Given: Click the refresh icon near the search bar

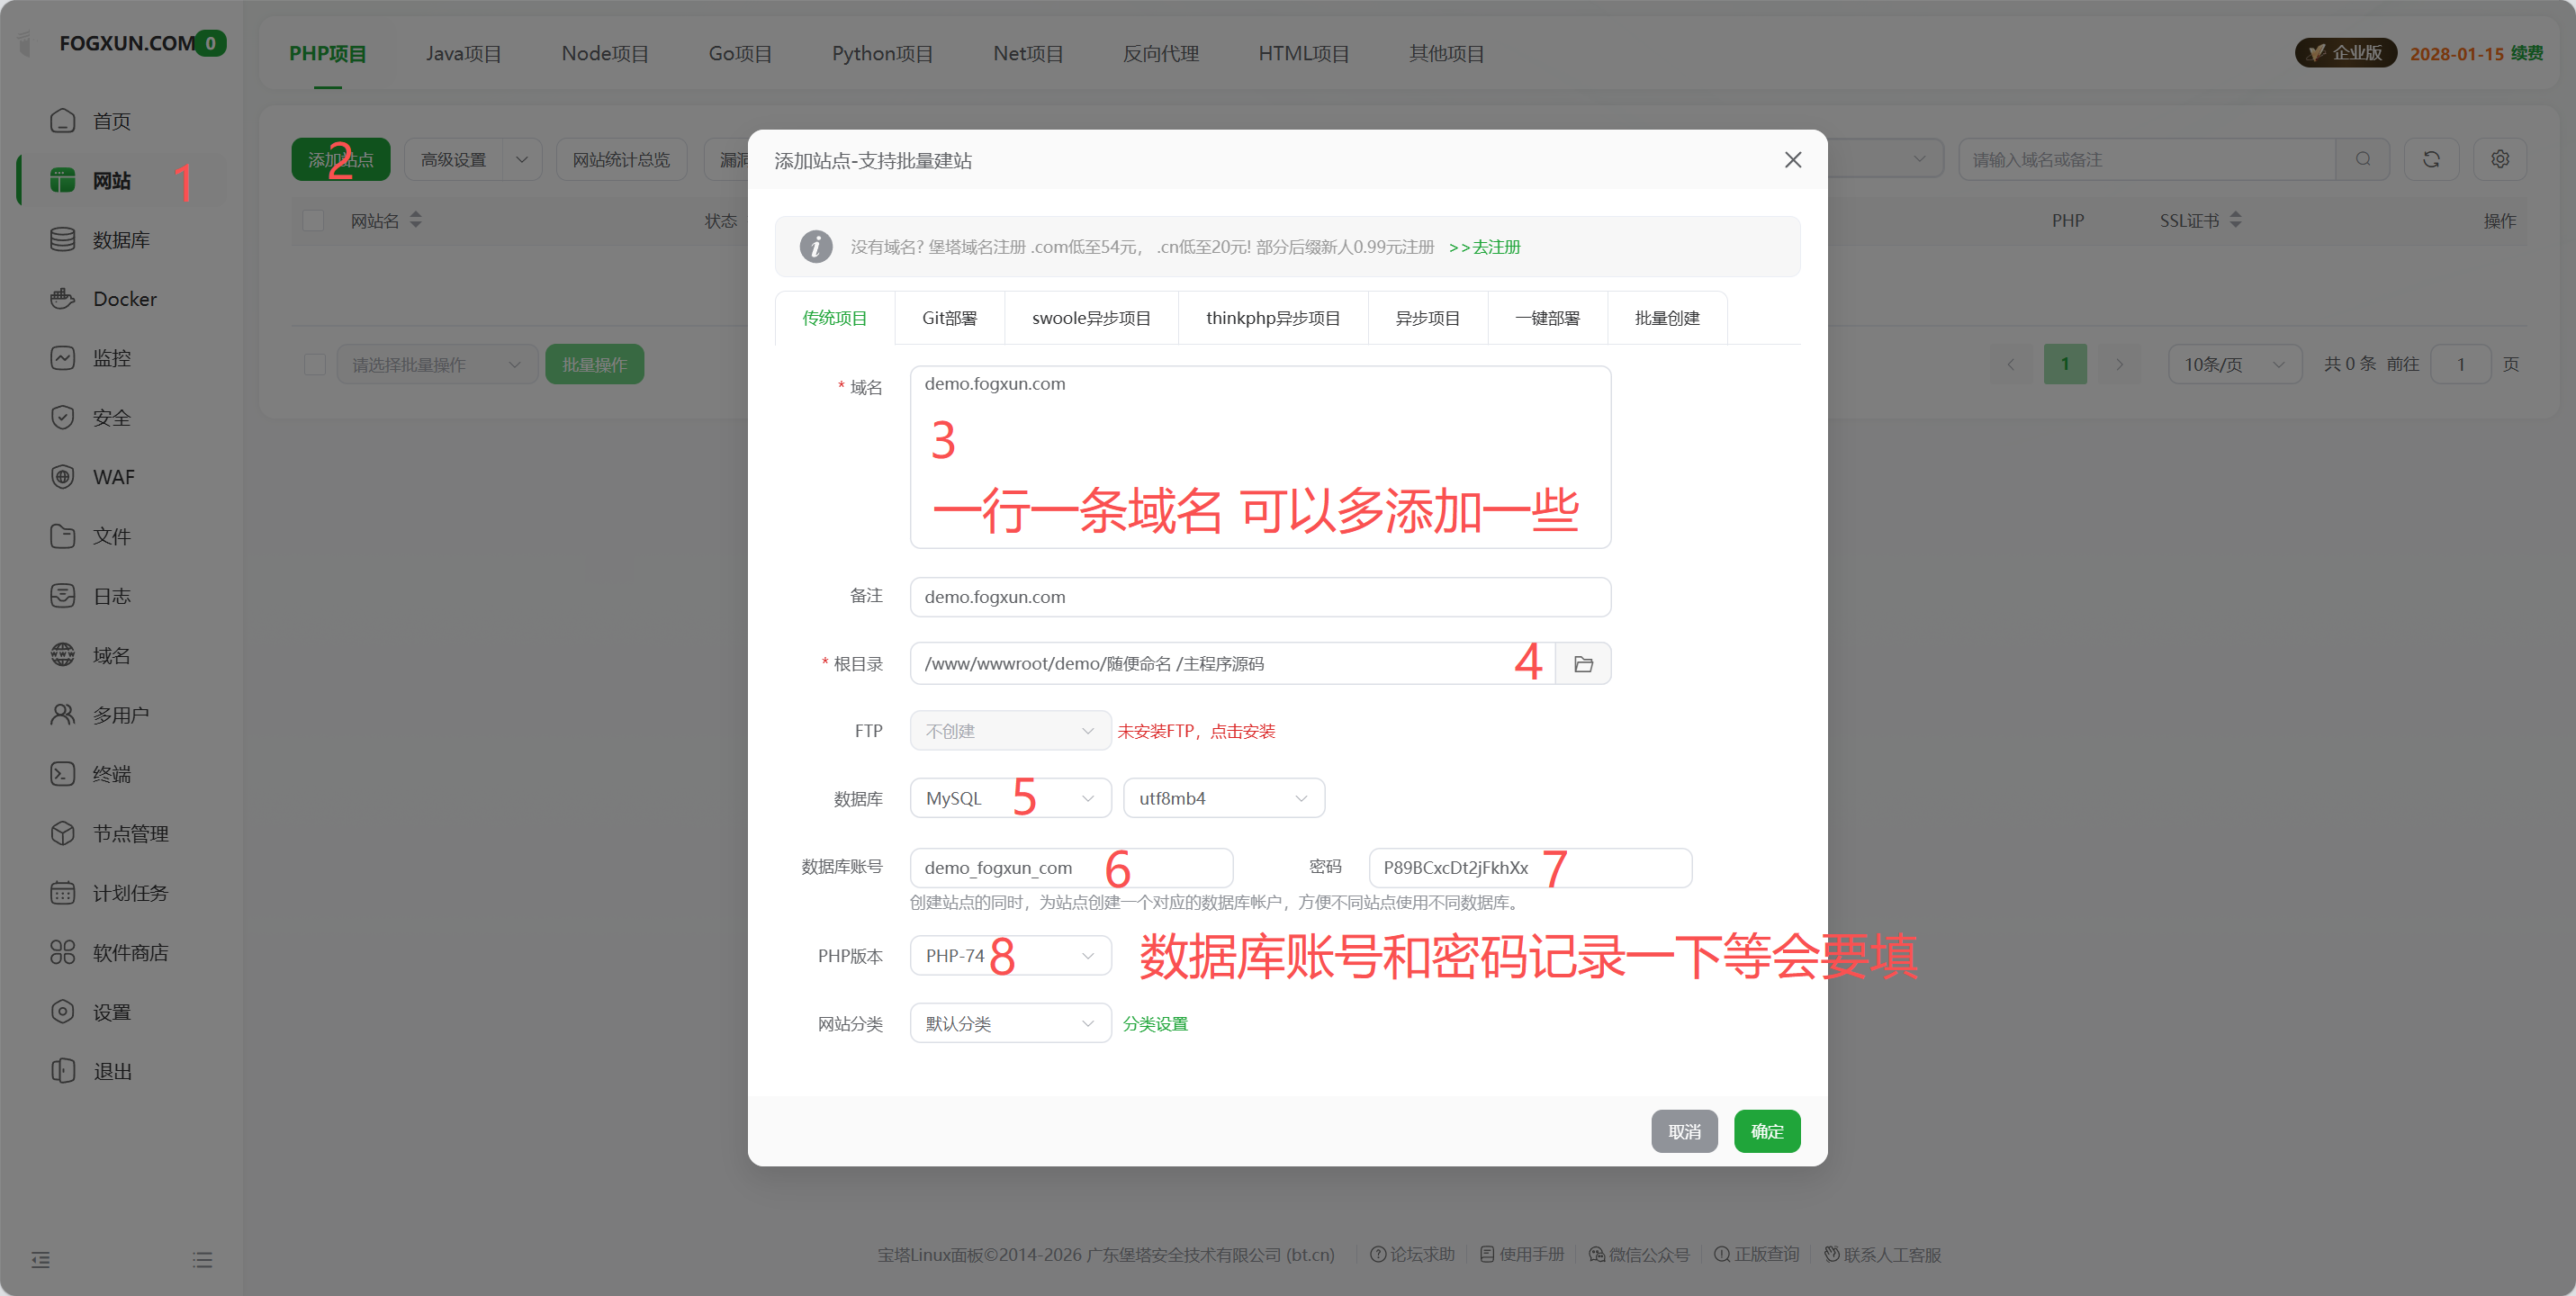Looking at the screenshot, I should point(2432,158).
